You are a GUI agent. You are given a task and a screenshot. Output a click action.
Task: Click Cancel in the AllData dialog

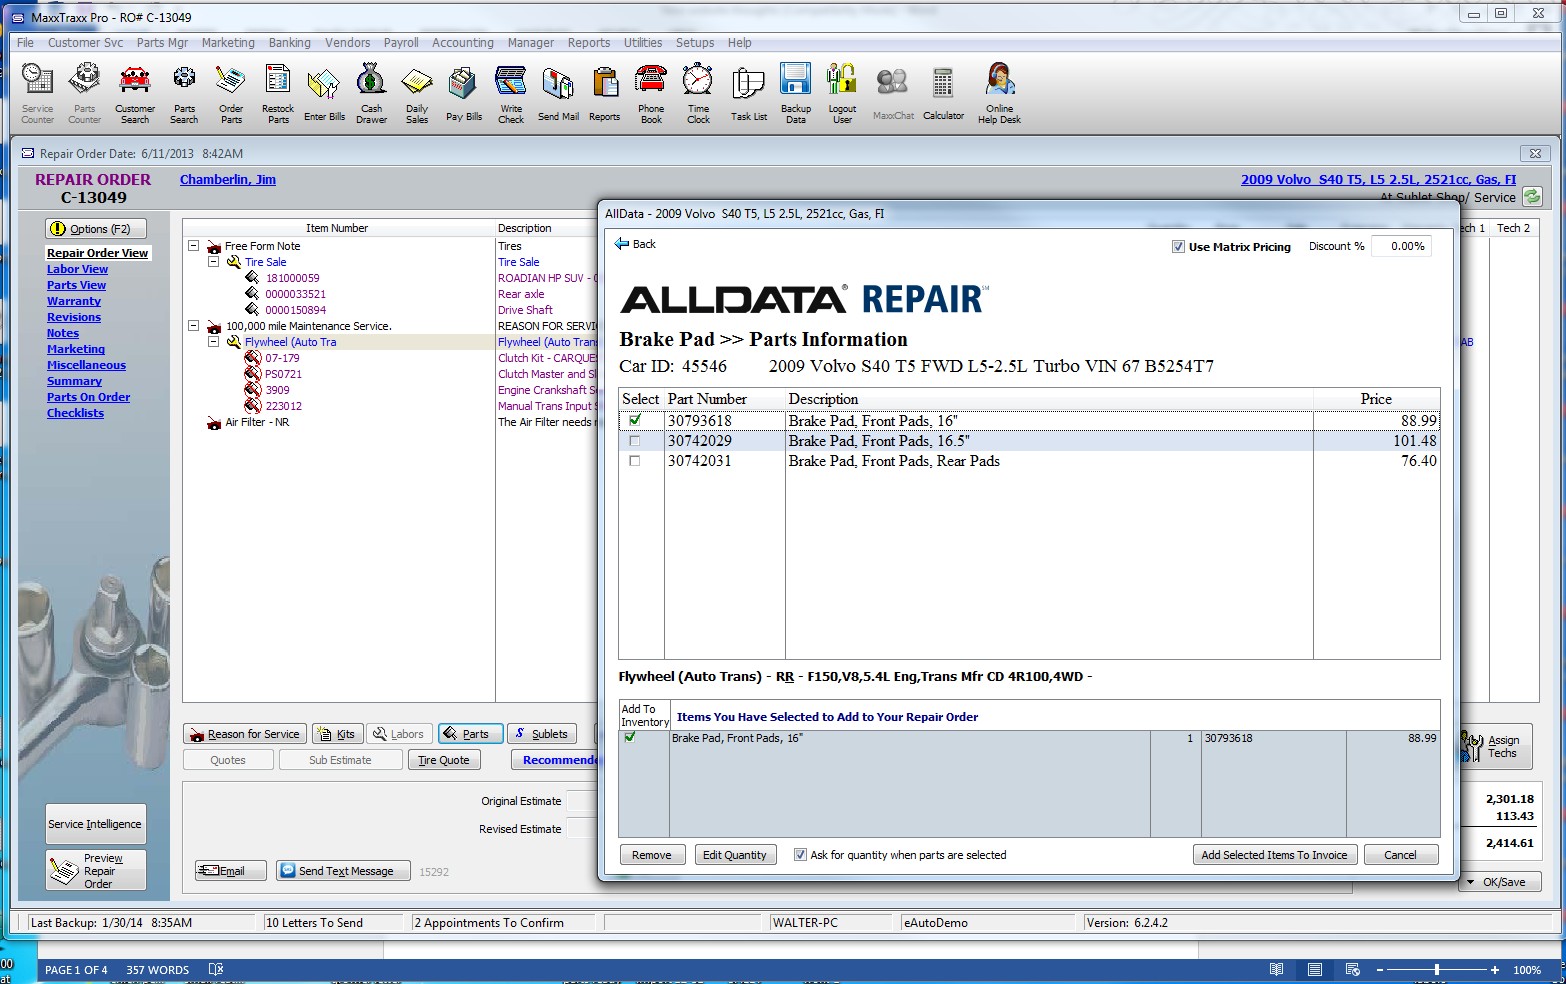tap(1400, 855)
